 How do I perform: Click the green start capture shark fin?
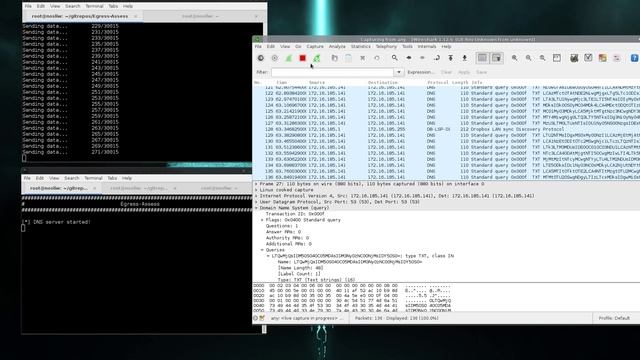[x=289, y=58]
